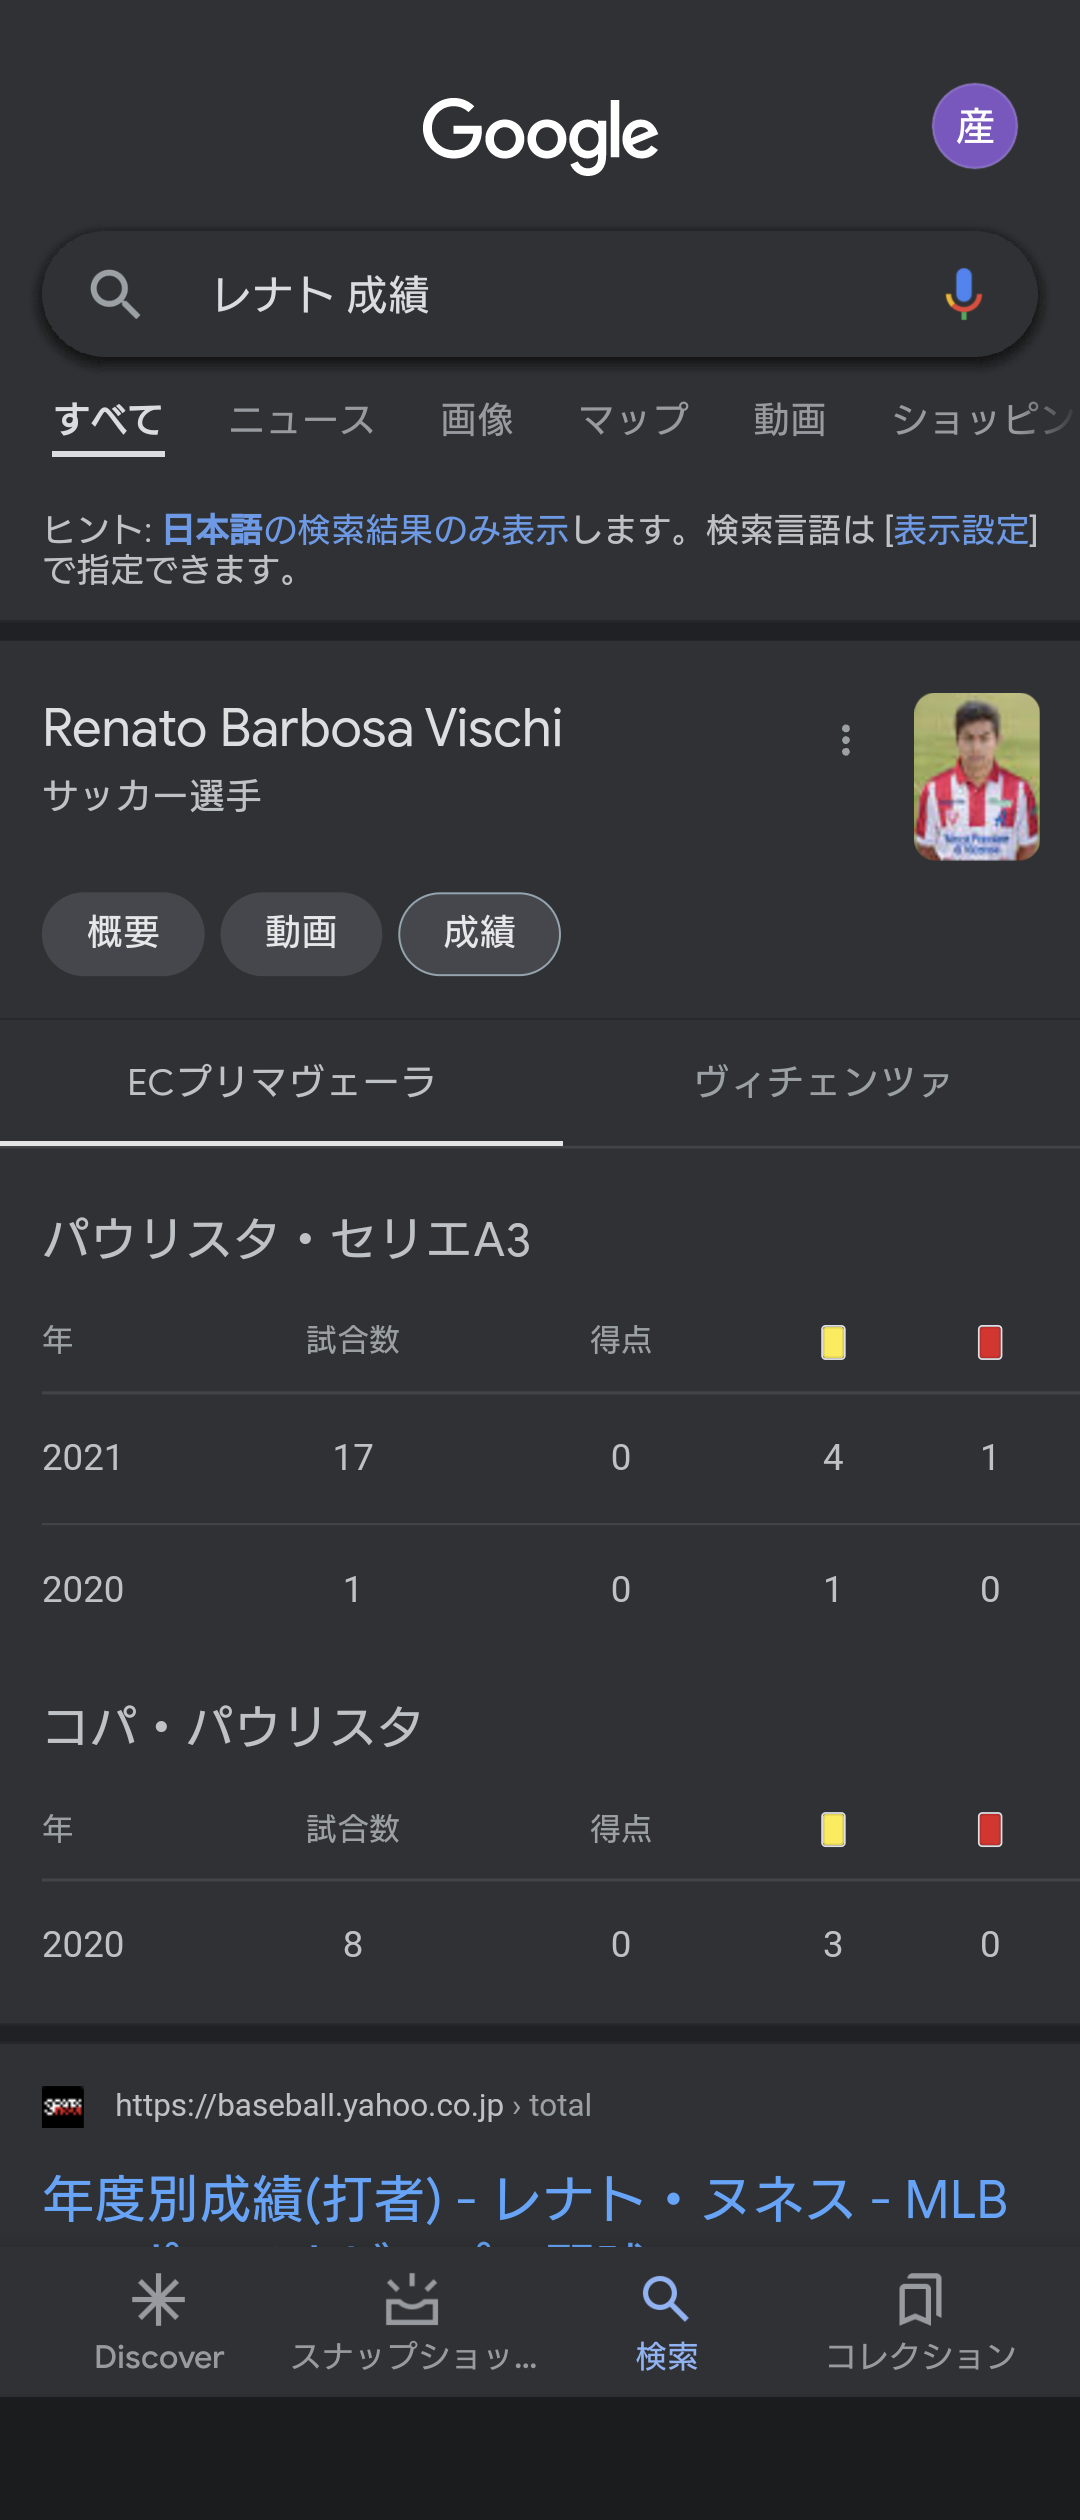Select the 成績 chip

pos(479,933)
